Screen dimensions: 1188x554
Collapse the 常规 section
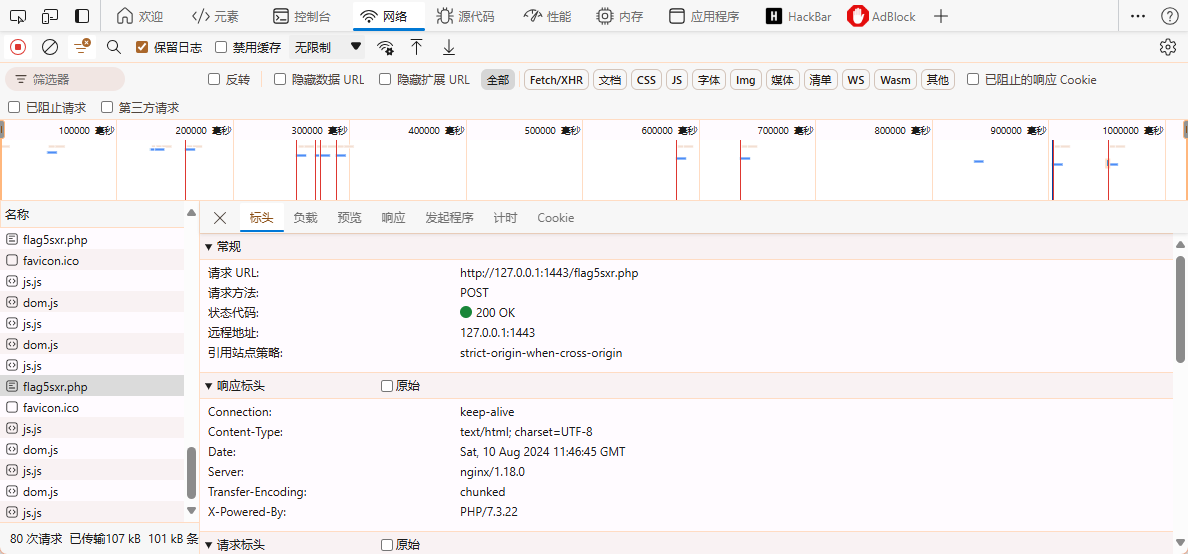pyautogui.click(x=209, y=247)
